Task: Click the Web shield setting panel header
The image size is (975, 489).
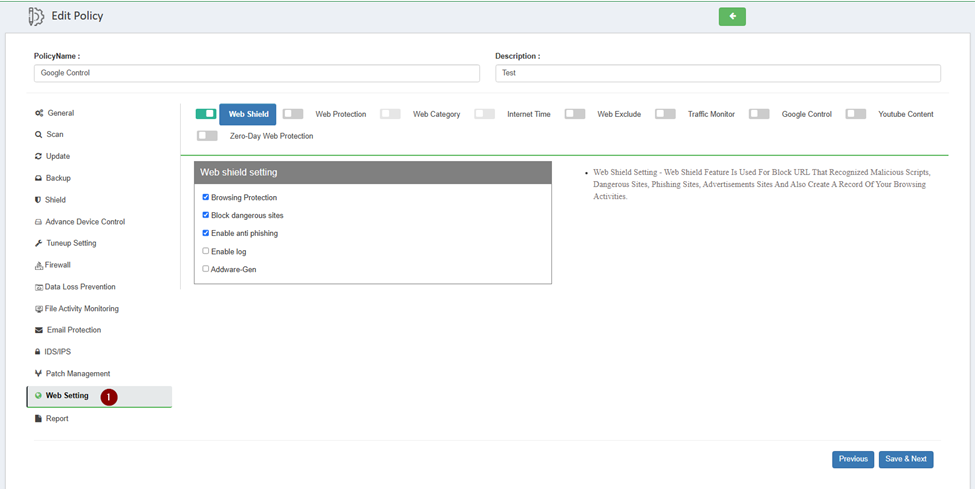Action: 373,172
